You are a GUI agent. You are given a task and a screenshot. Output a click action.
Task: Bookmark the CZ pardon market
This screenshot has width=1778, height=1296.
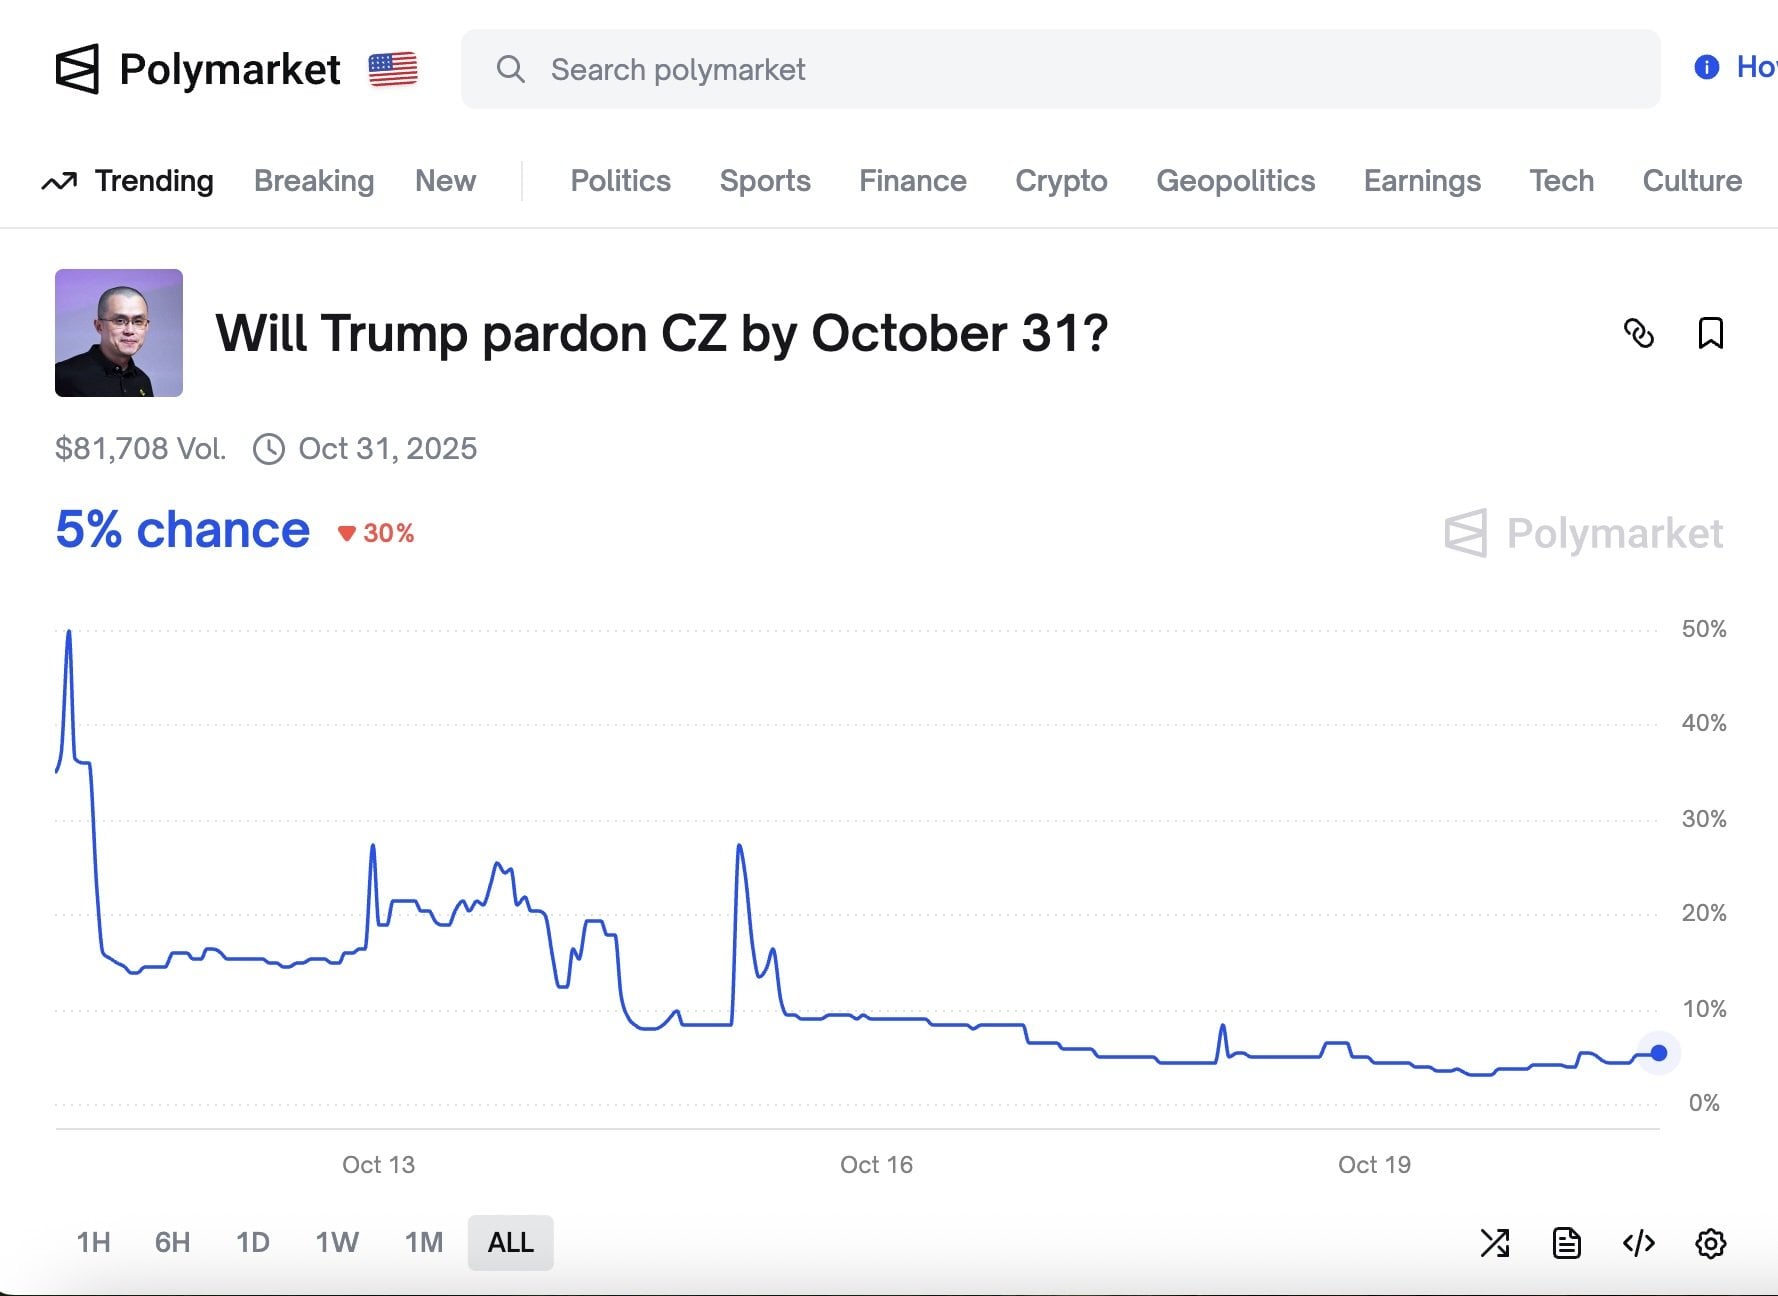[1712, 334]
